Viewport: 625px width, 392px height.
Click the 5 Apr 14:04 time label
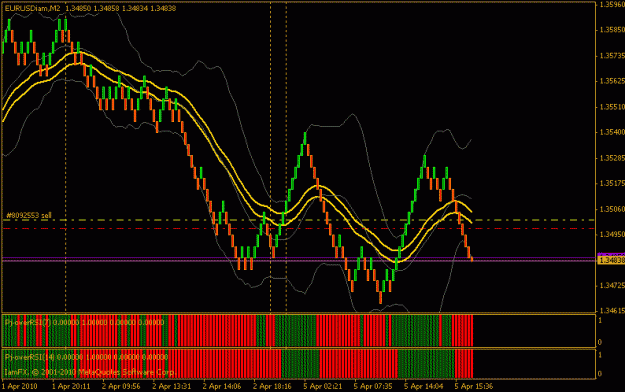coord(423,386)
